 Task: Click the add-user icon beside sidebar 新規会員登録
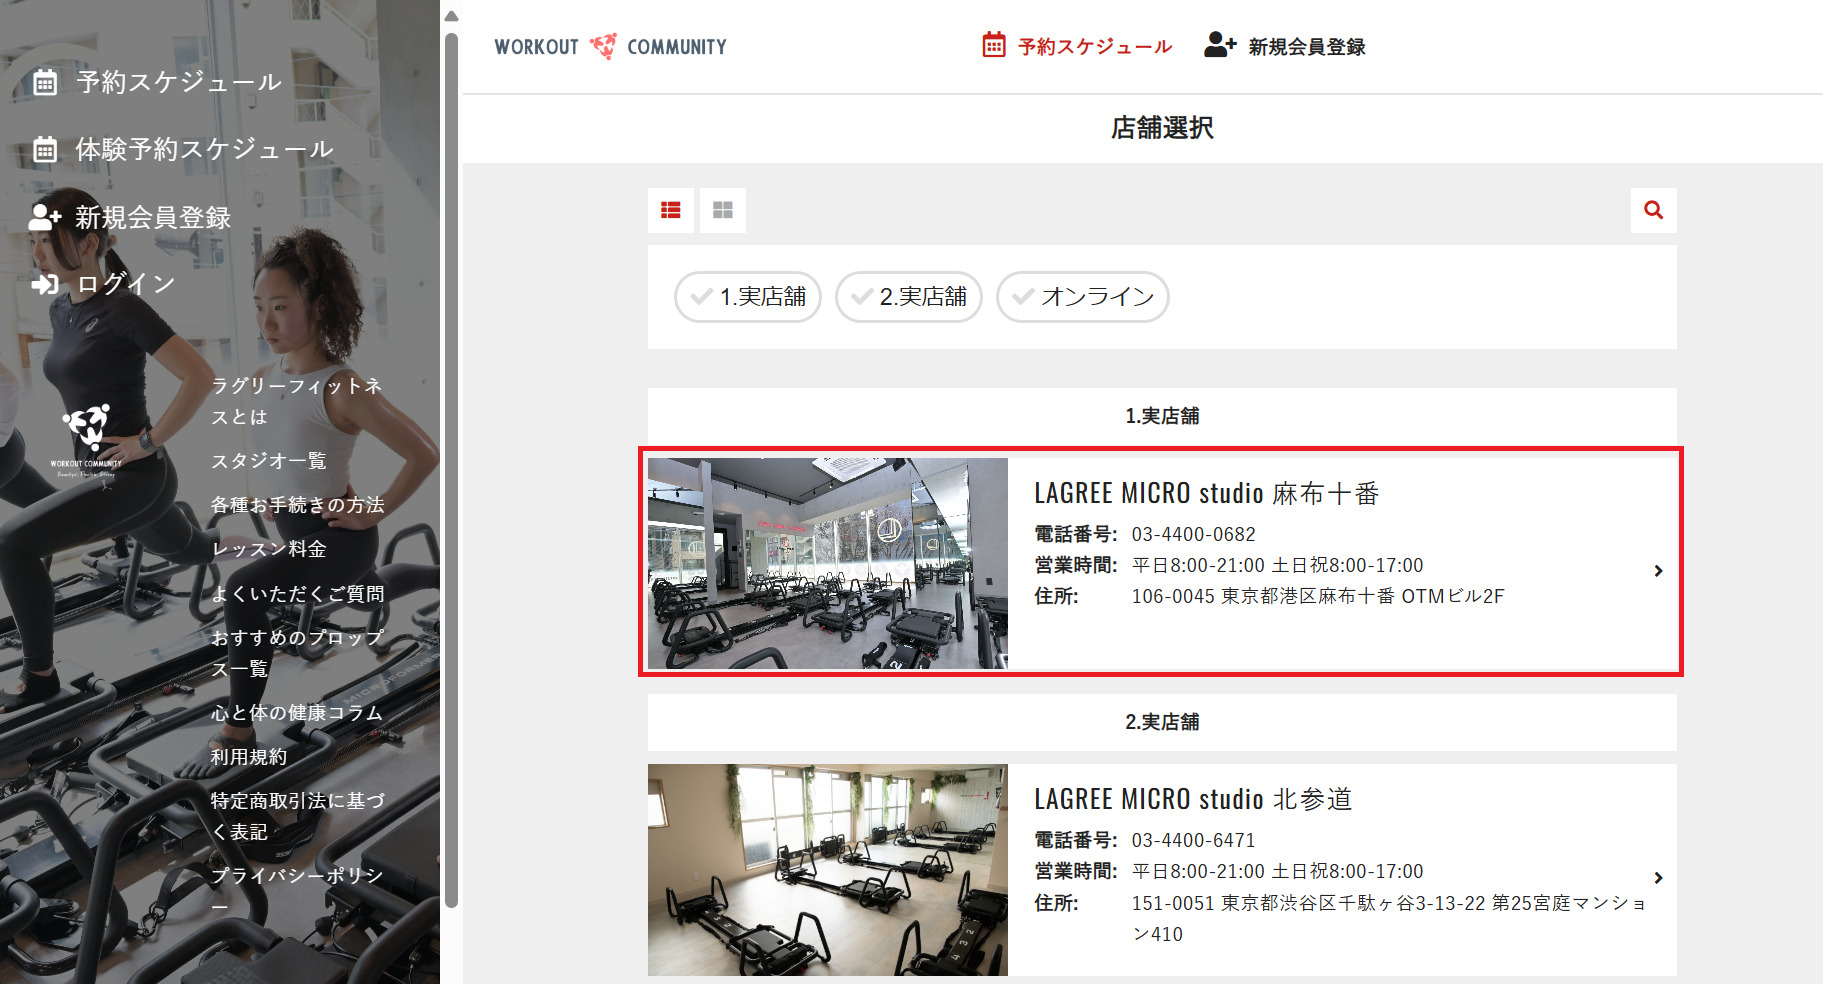(45, 217)
